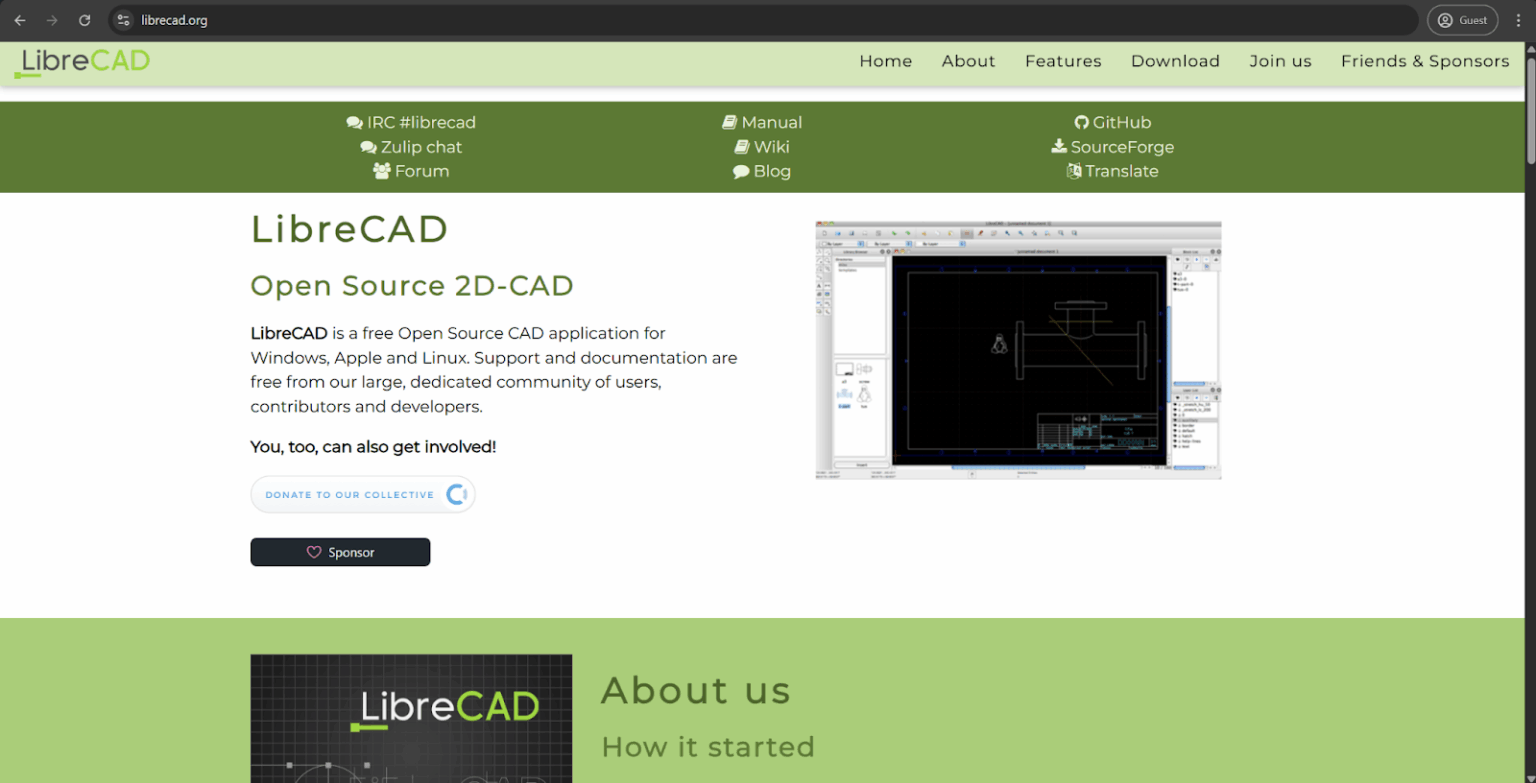The width and height of the screenshot is (1536, 783).
Task: Open the Features menu item
Action: (1063, 61)
